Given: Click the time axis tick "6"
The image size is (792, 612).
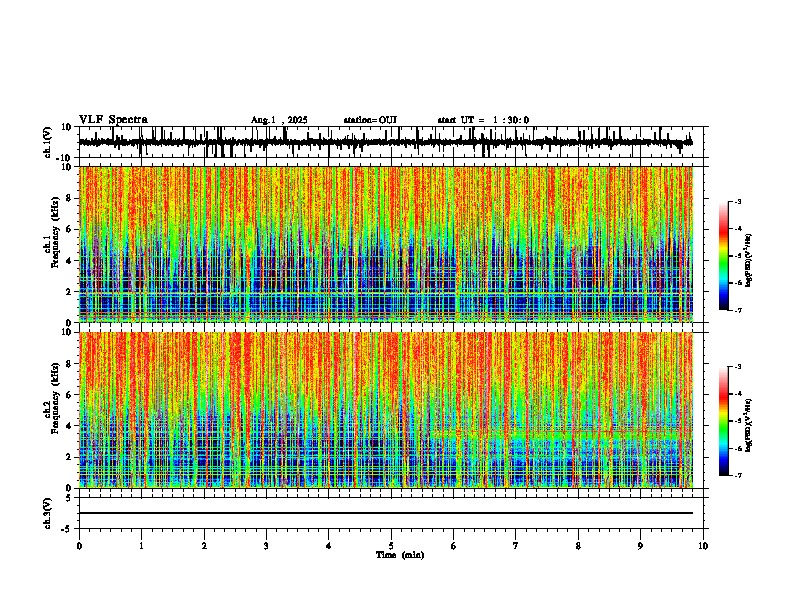Looking at the screenshot, I should 454,546.
